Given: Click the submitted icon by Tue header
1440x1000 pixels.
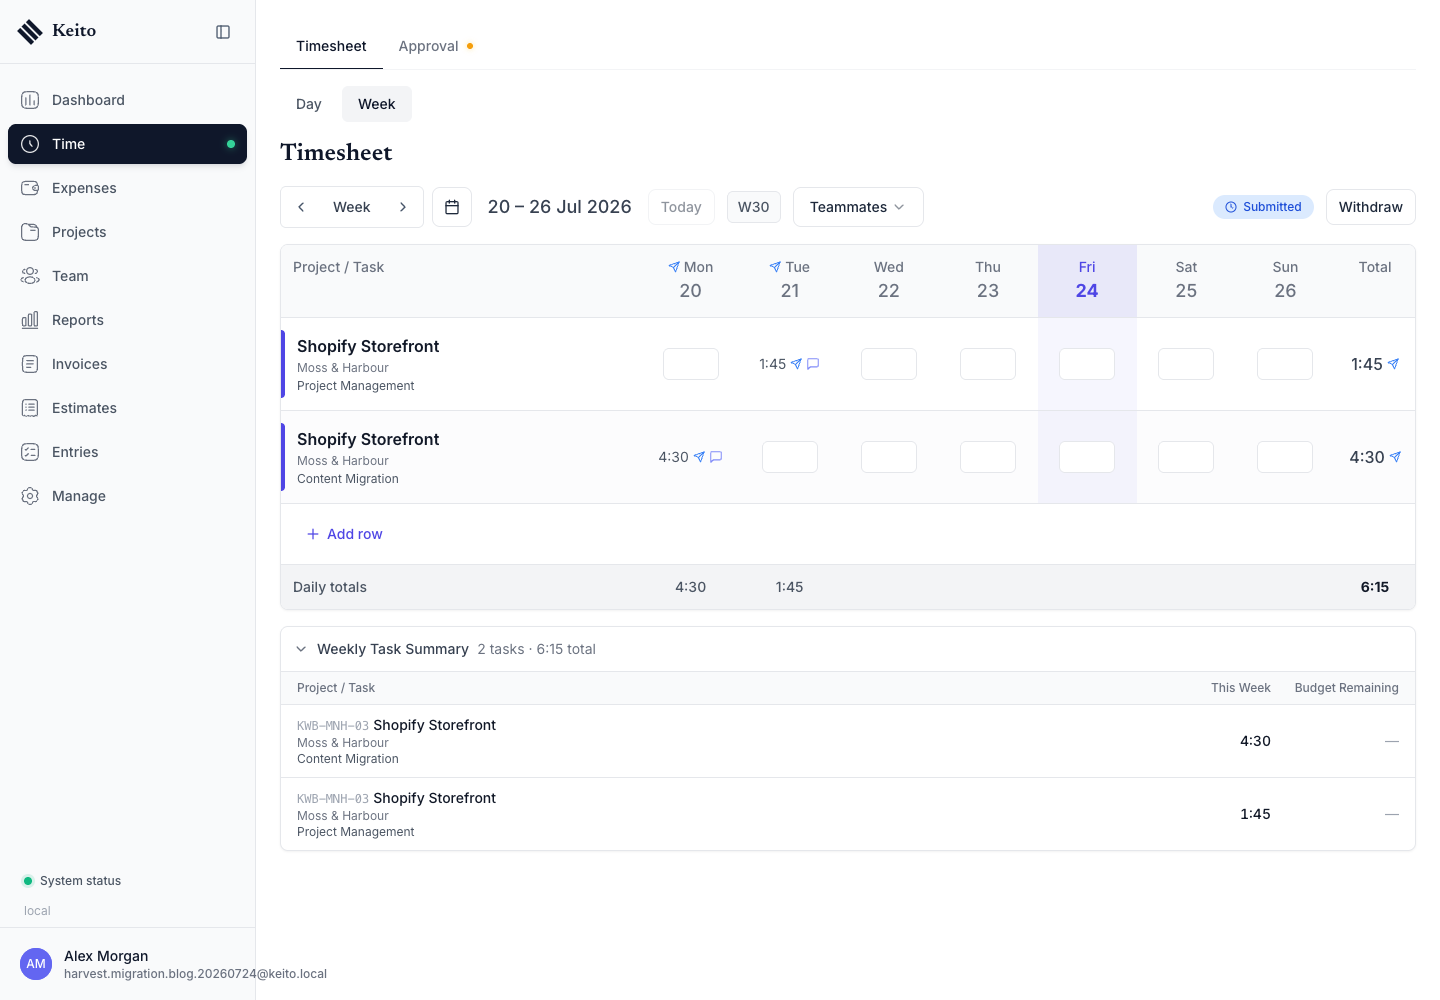Looking at the screenshot, I should pyautogui.click(x=775, y=267).
